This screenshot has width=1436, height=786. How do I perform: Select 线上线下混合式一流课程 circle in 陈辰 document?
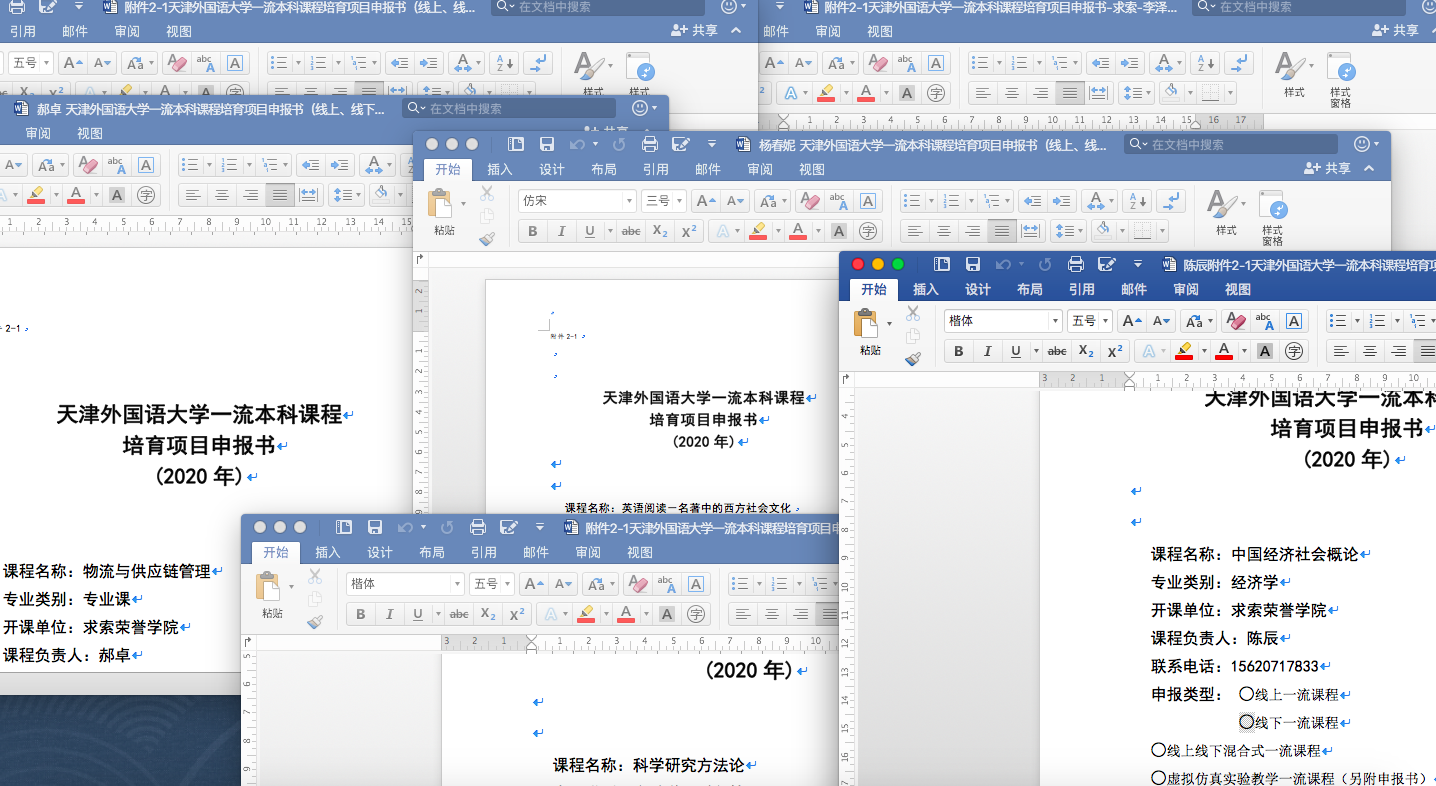[x=1158, y=749]
